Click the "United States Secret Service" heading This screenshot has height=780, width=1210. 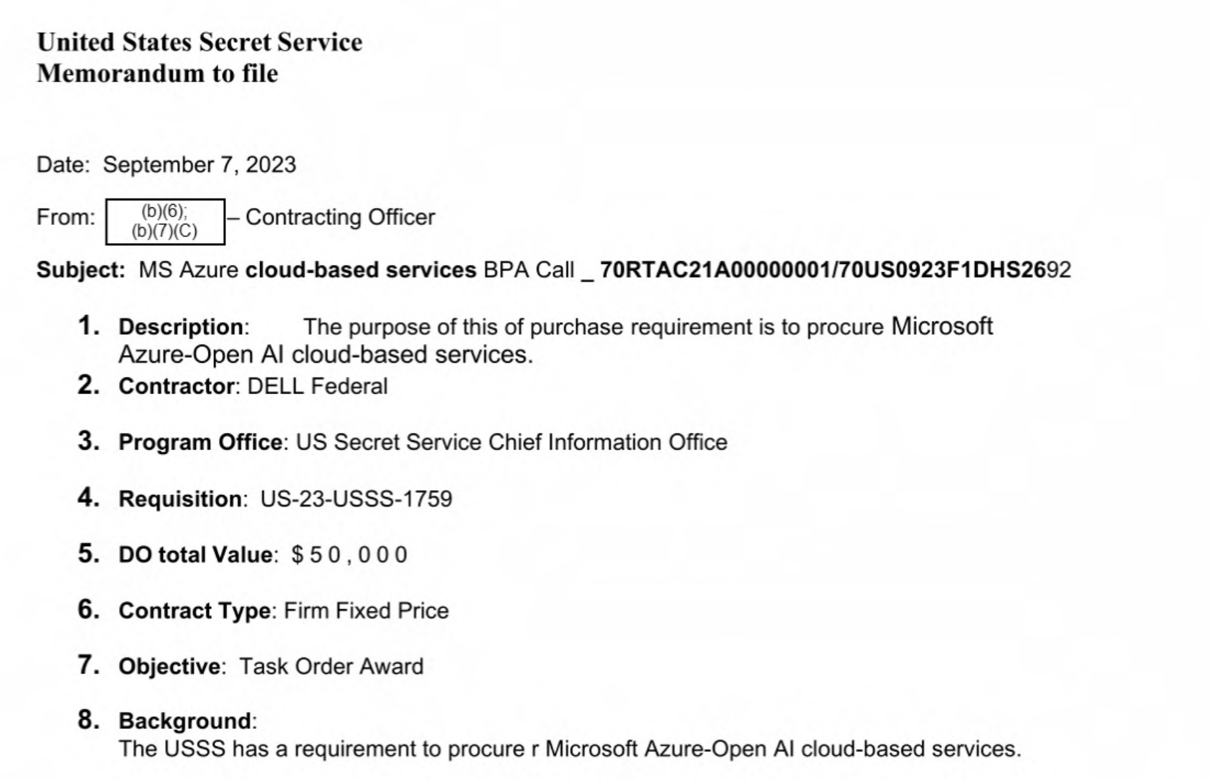[x=199, y=42]
